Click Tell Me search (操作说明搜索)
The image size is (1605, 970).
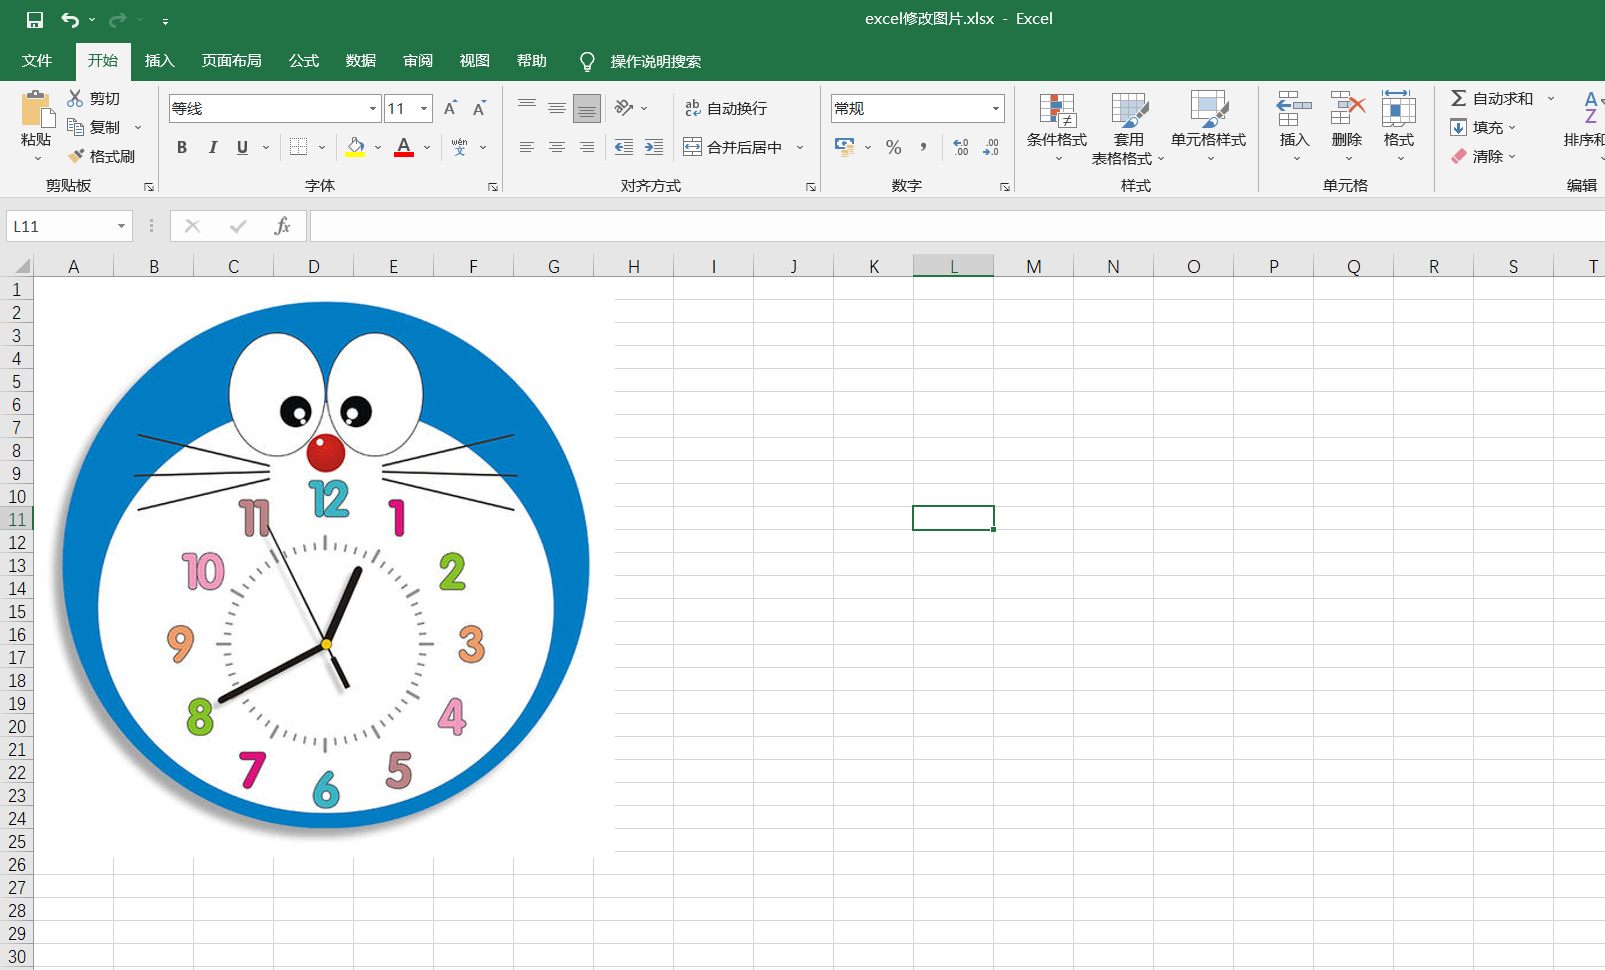coord(655,61)
